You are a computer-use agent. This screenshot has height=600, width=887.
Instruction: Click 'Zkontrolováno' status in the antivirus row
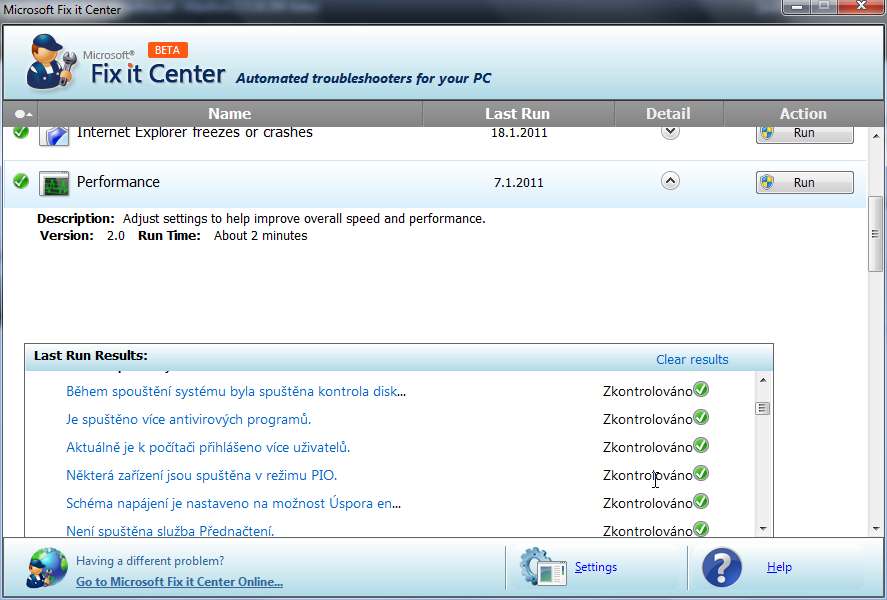[x=647, y=419]
